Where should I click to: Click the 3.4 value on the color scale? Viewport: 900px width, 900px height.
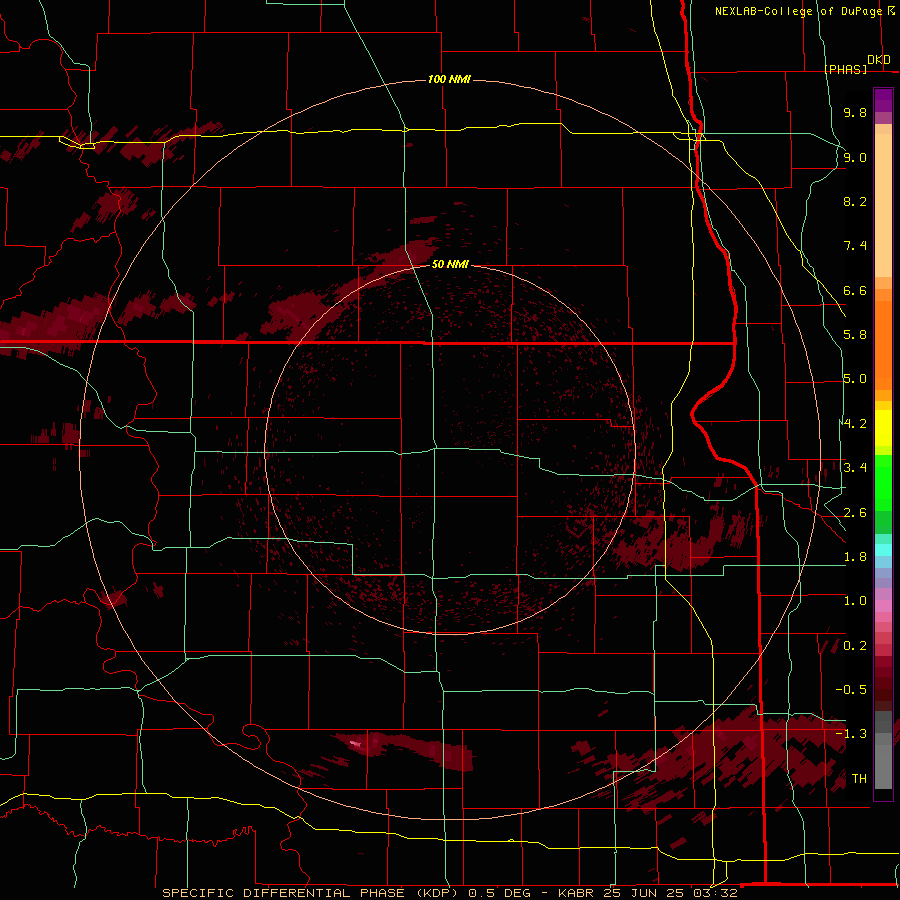click(x=855, y=468)
